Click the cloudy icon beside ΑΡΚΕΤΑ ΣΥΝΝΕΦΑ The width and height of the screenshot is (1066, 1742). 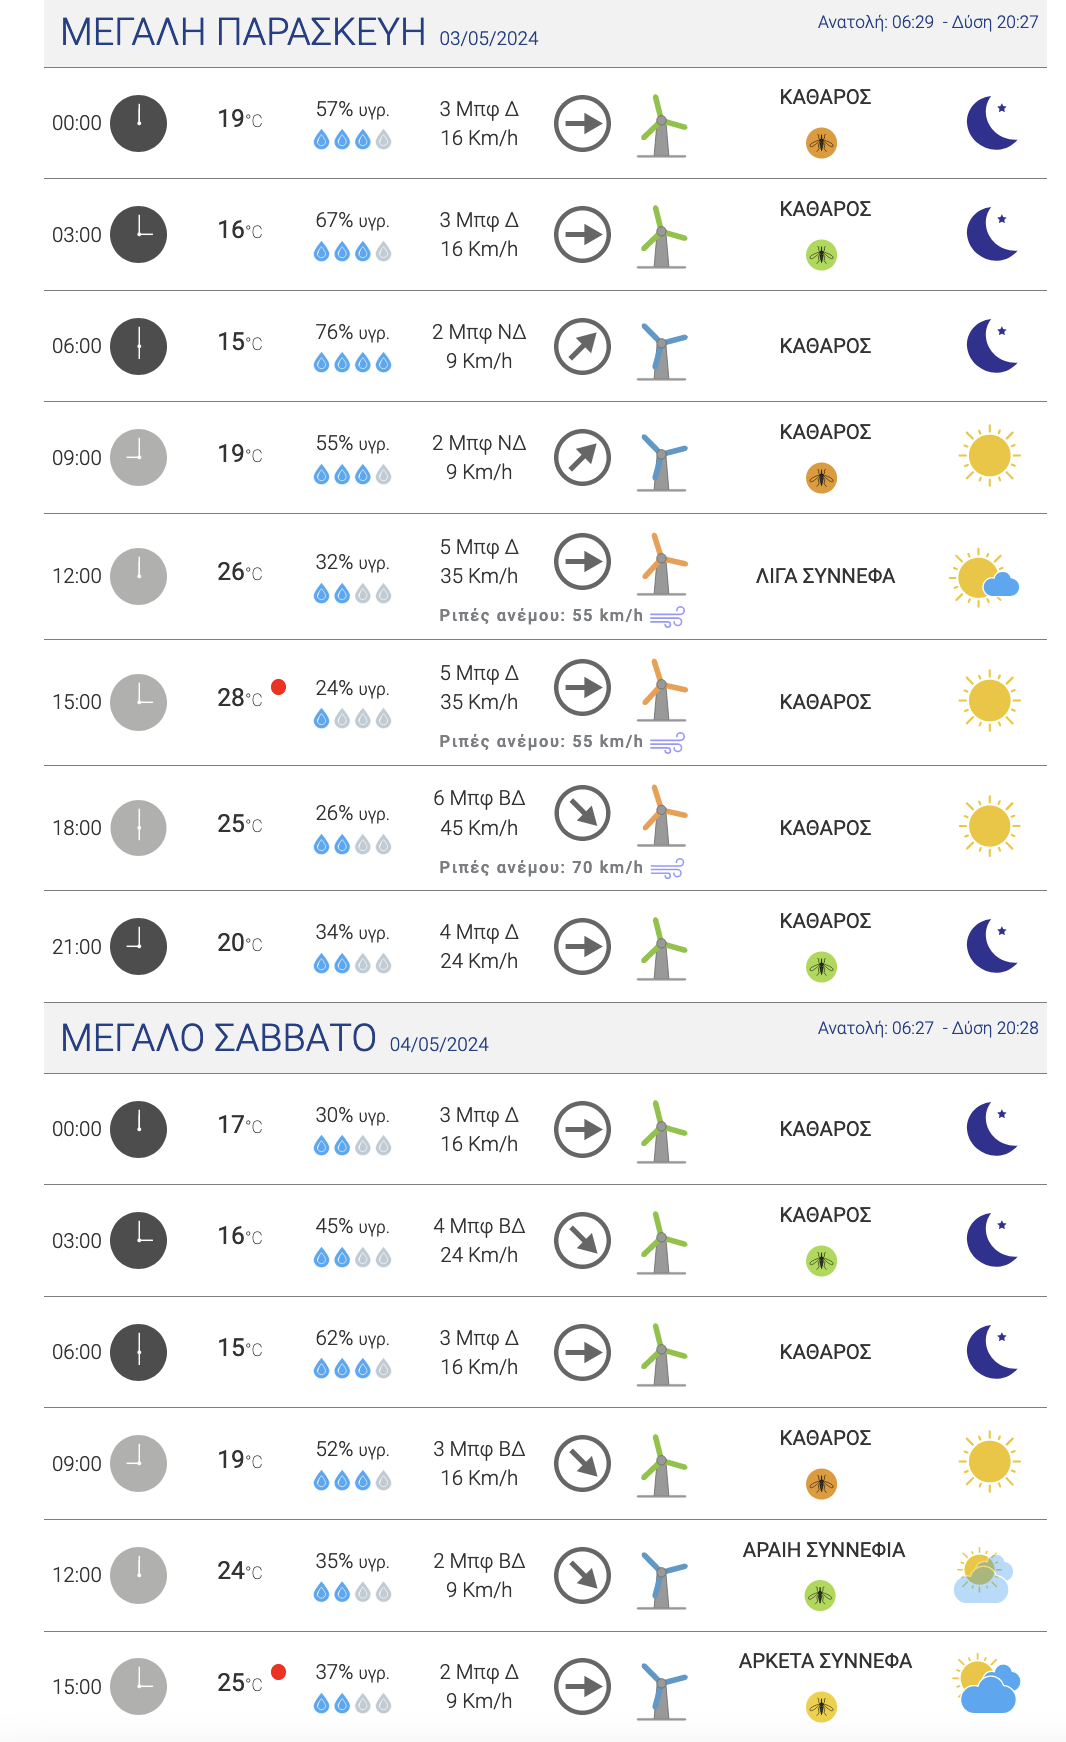coord(987,1685)
